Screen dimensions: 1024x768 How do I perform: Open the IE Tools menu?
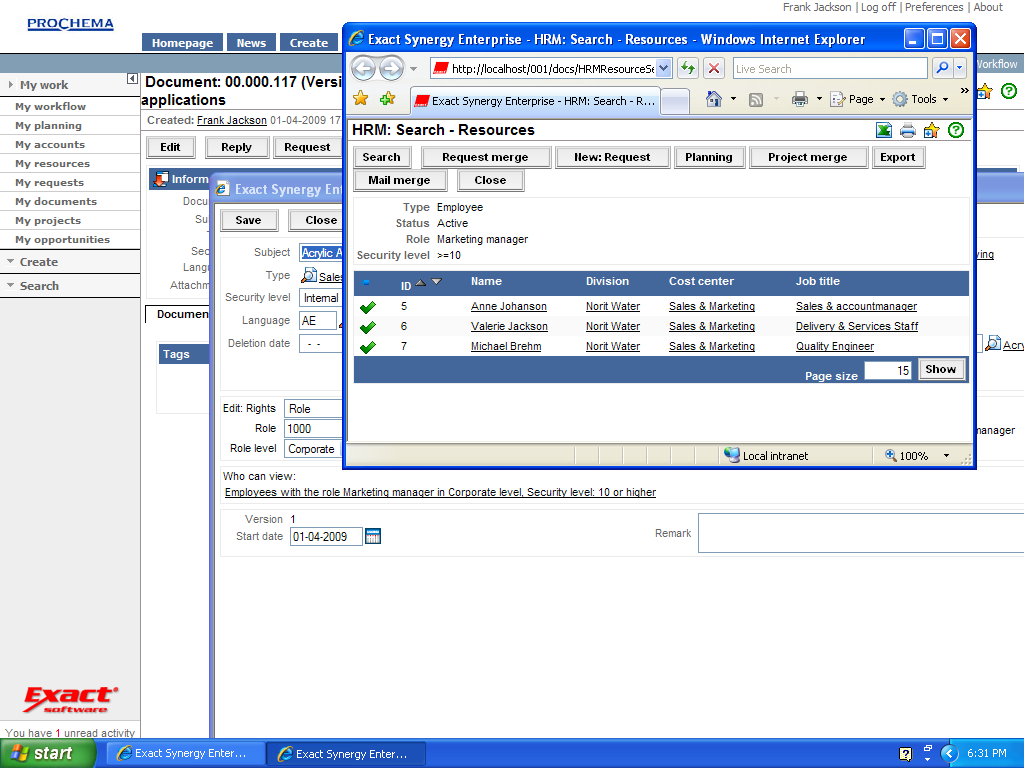[x=921, y=99]
